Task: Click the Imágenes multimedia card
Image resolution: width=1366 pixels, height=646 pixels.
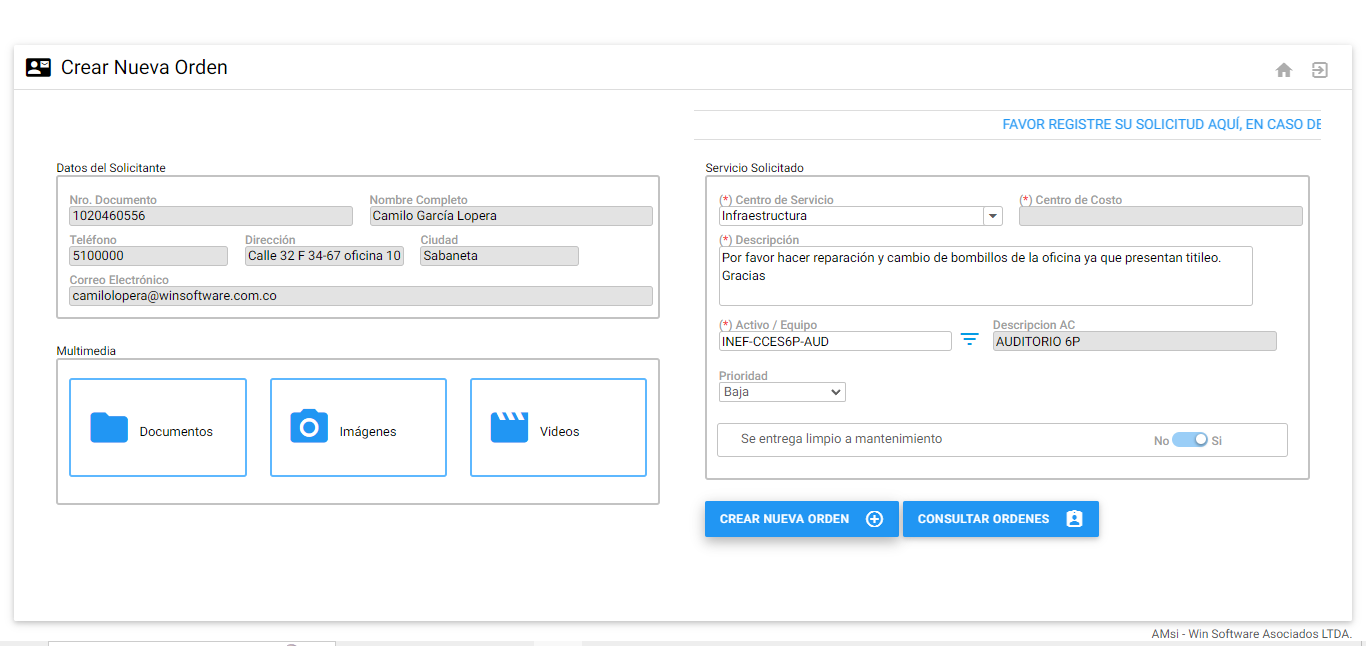Action: [x=358, y=428]
